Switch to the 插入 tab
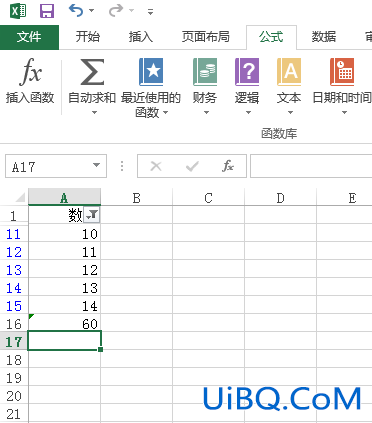 point(141,37)
